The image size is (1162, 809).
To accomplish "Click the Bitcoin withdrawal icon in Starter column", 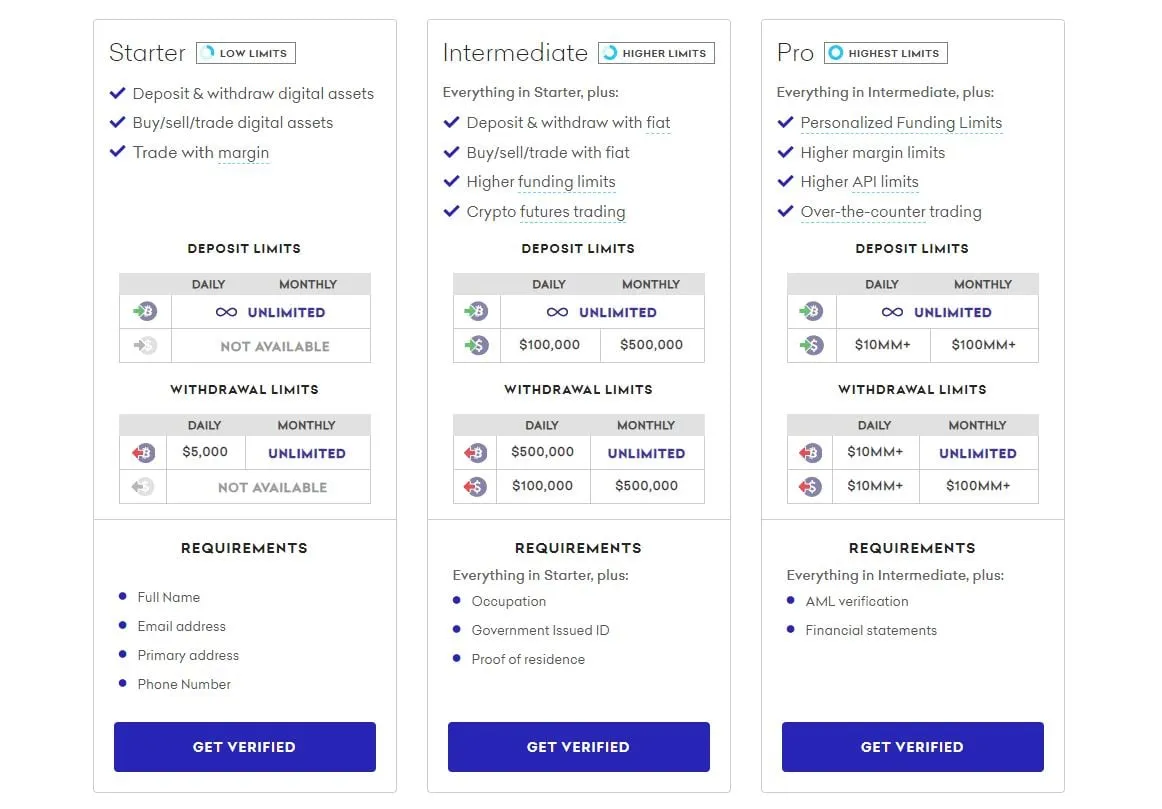I will coord(144,452).
